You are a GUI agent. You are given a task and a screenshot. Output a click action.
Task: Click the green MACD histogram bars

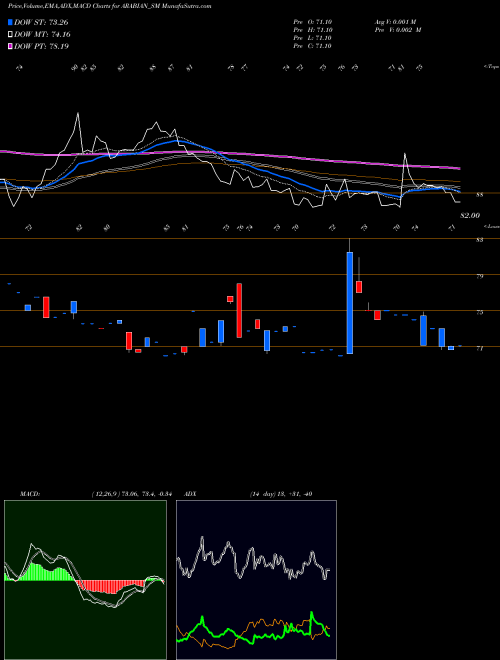(40, 572)
